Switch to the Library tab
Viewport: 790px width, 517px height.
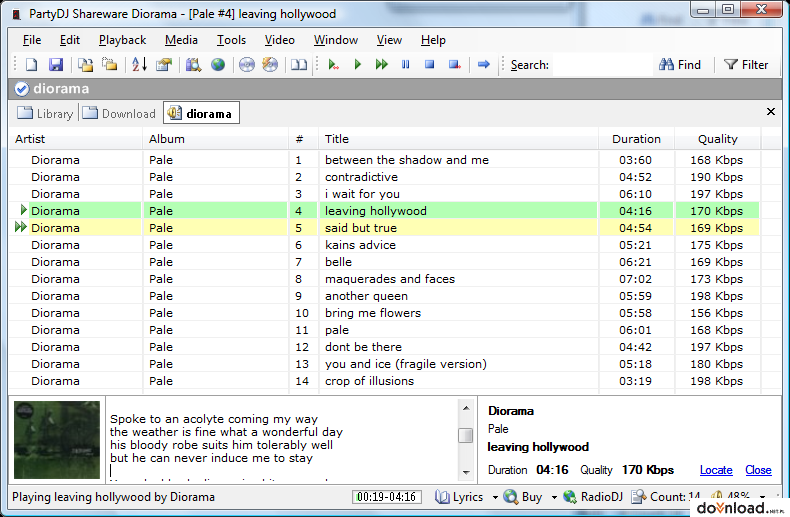coord(45,113)
